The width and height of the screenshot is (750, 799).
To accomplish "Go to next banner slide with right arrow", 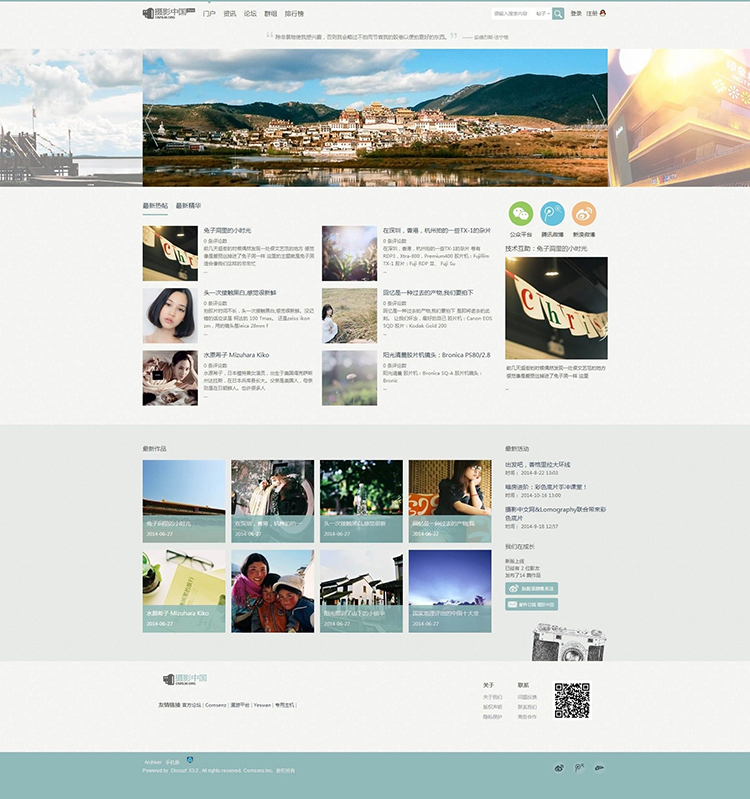I will pos(599,118).
